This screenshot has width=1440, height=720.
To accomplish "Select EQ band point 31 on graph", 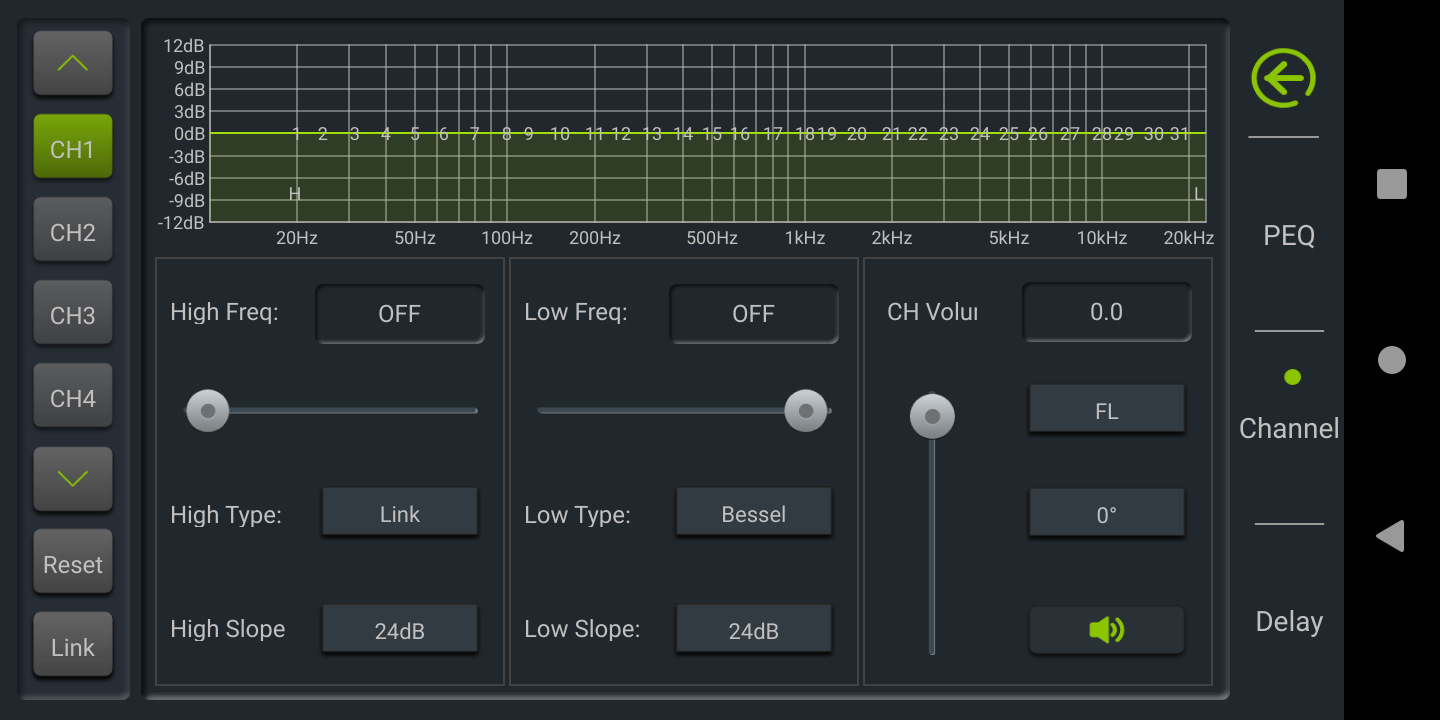I will click(1180, 134).
